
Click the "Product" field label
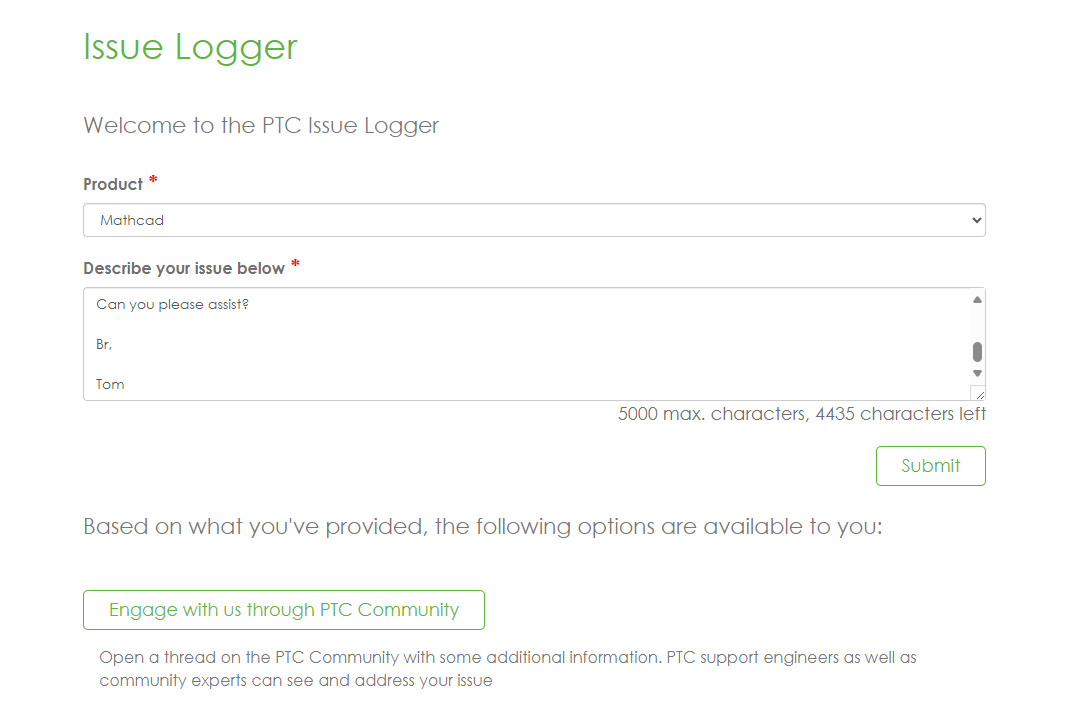click(113, 184)
